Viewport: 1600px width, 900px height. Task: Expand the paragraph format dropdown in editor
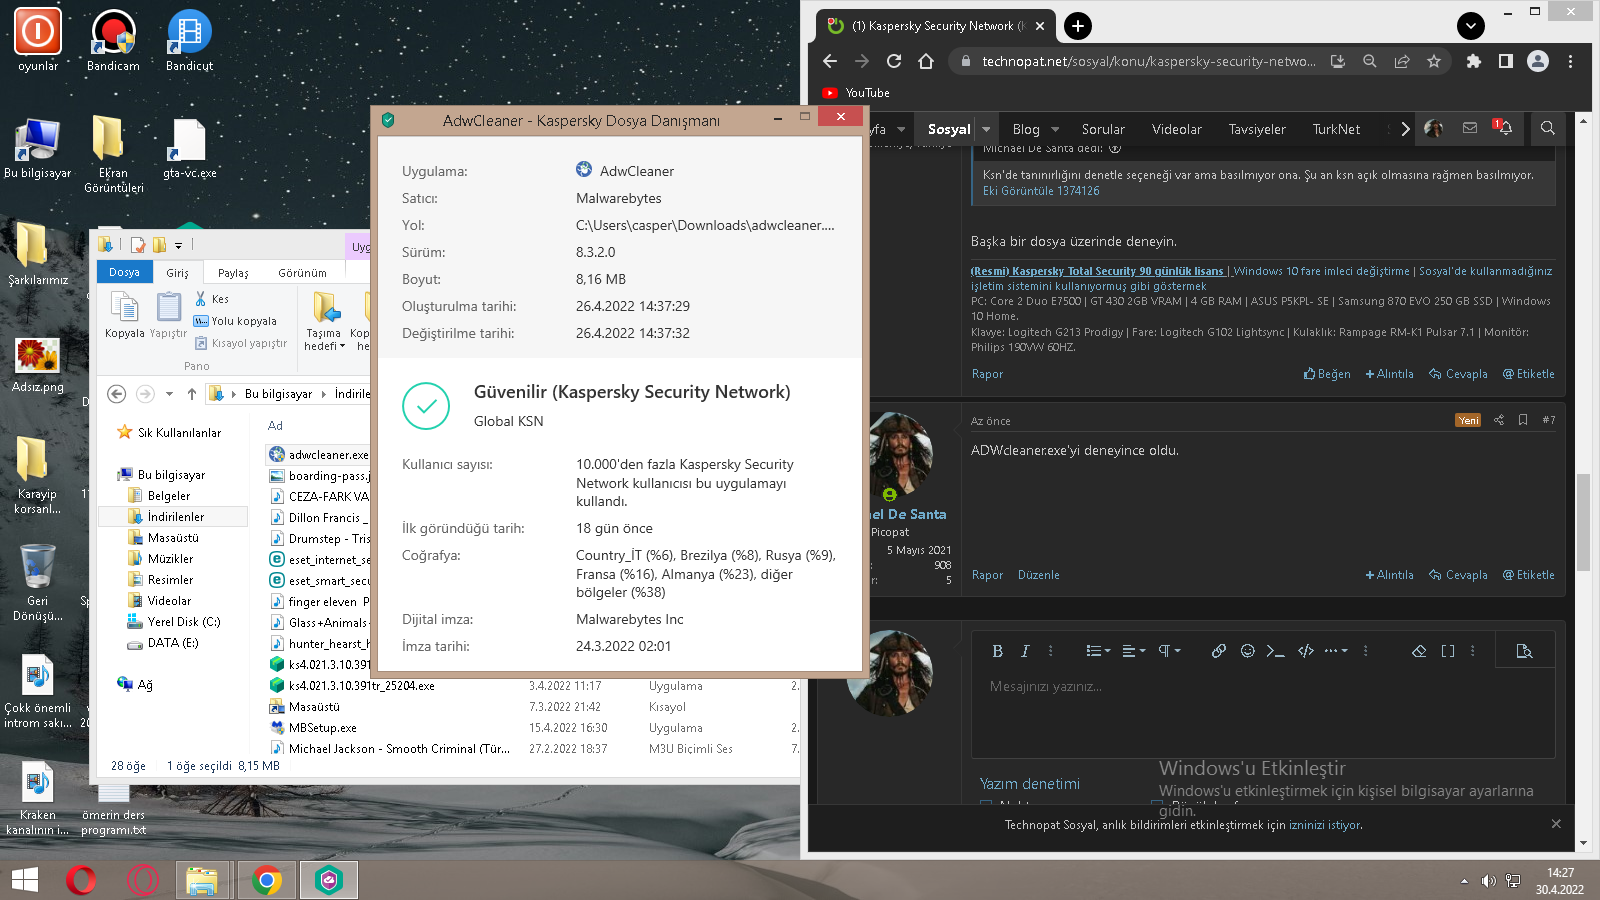click(x=1169, y=651)
